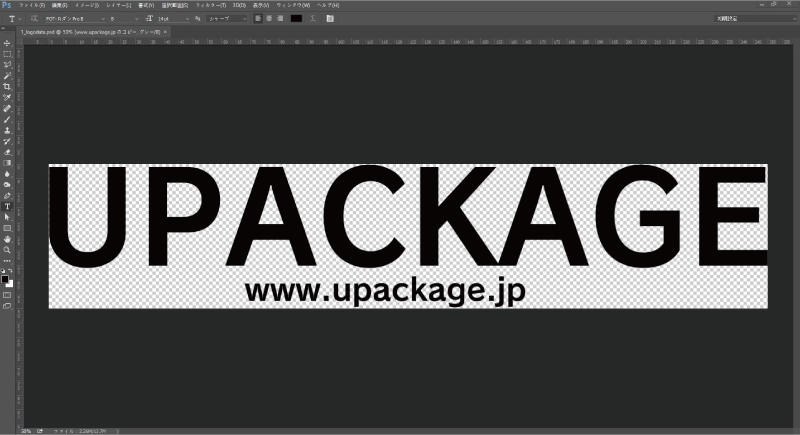
Task: Open the Window menu
Action: (293, 5)
